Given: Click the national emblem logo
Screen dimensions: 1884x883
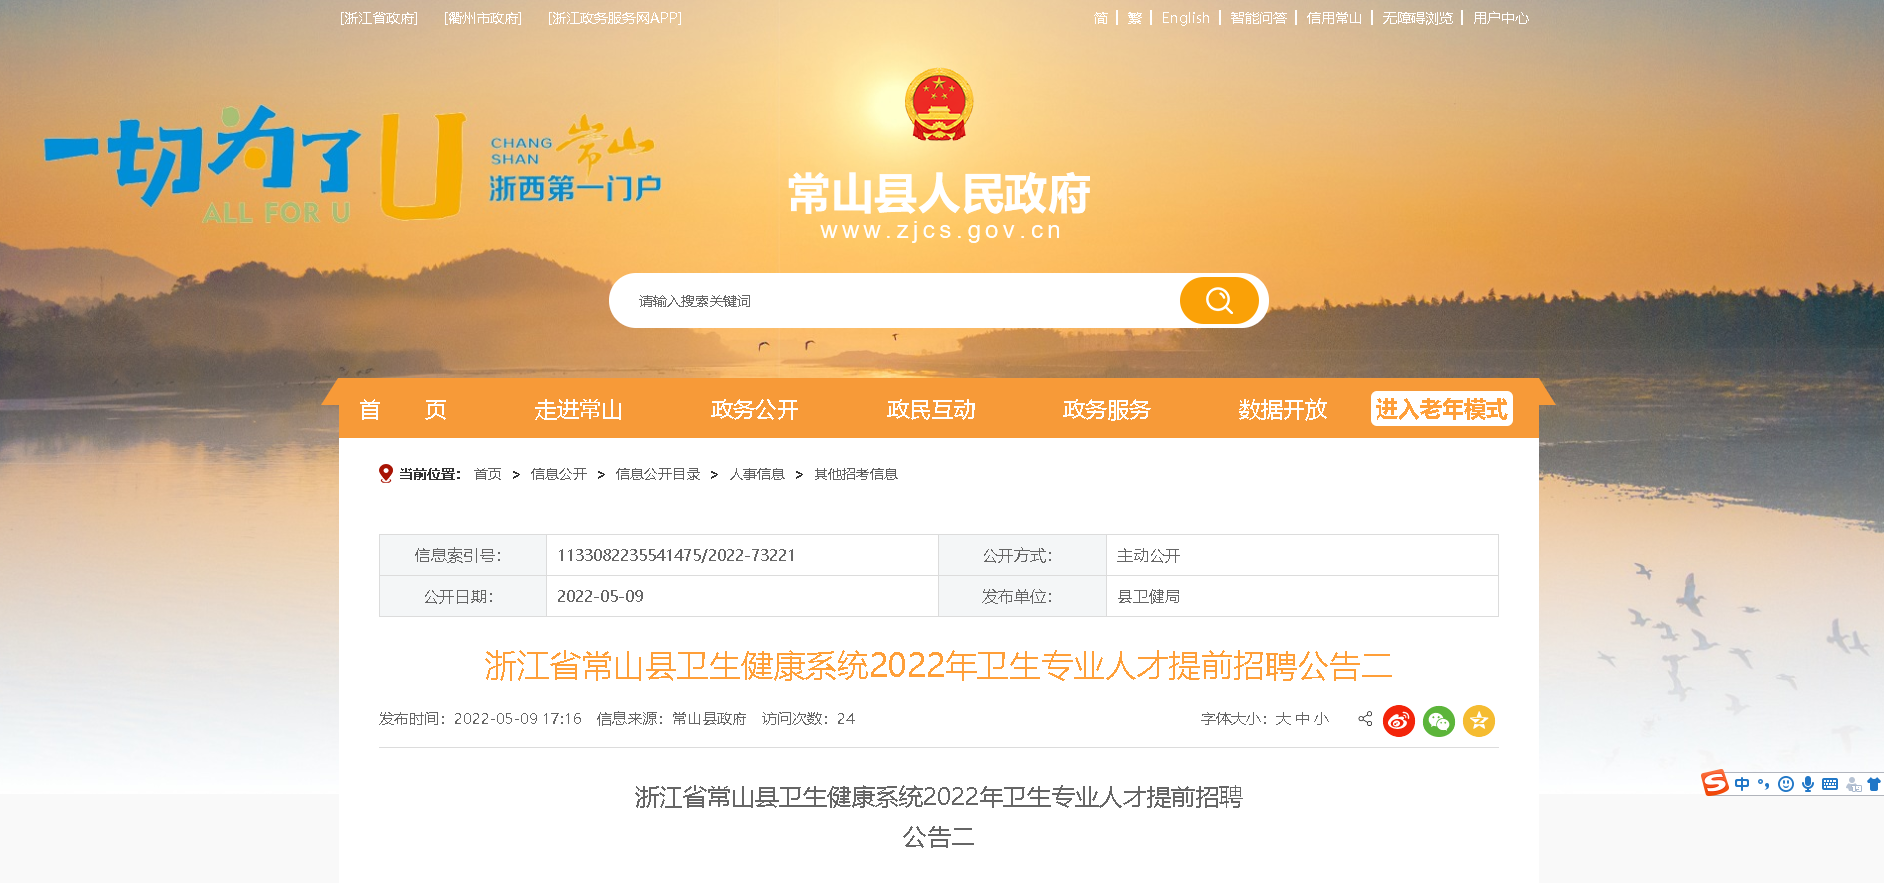Looking at the screenshot, I should [938, 105].
